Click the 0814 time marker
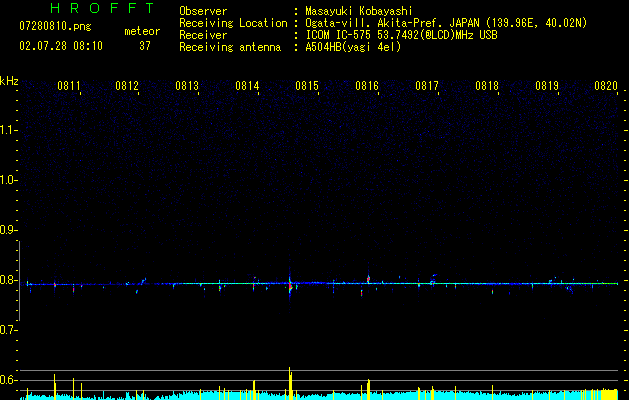This screenshot has width=629, height=400. click(x=247, y=86)
